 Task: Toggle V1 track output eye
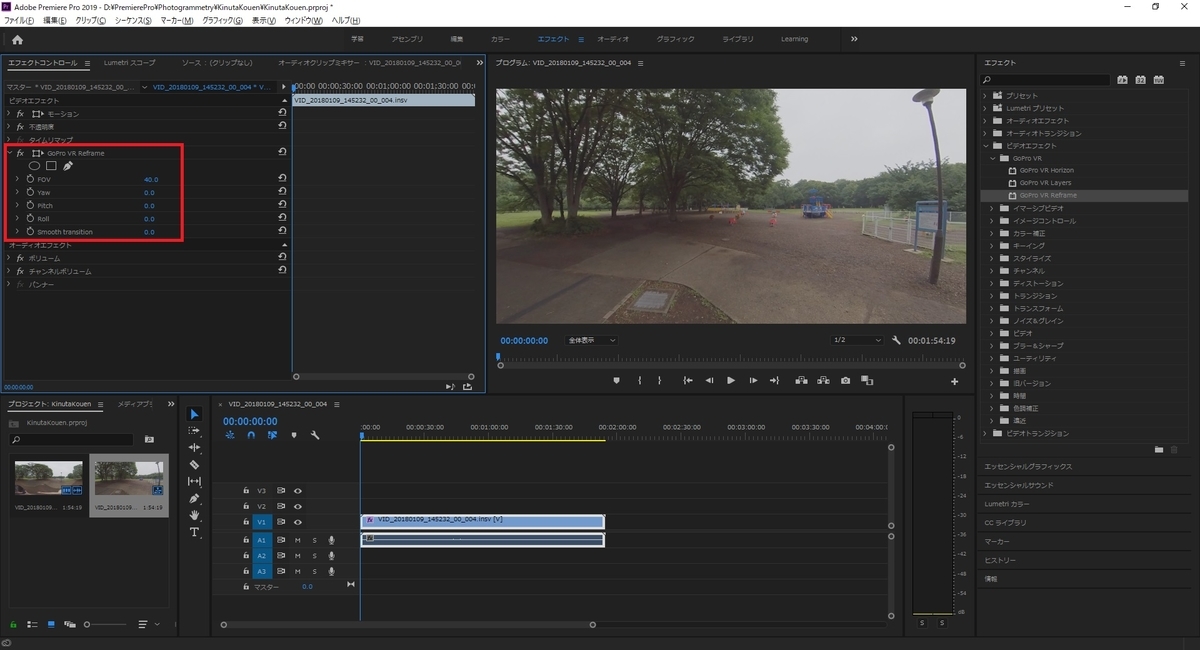(x=297, y=522)
